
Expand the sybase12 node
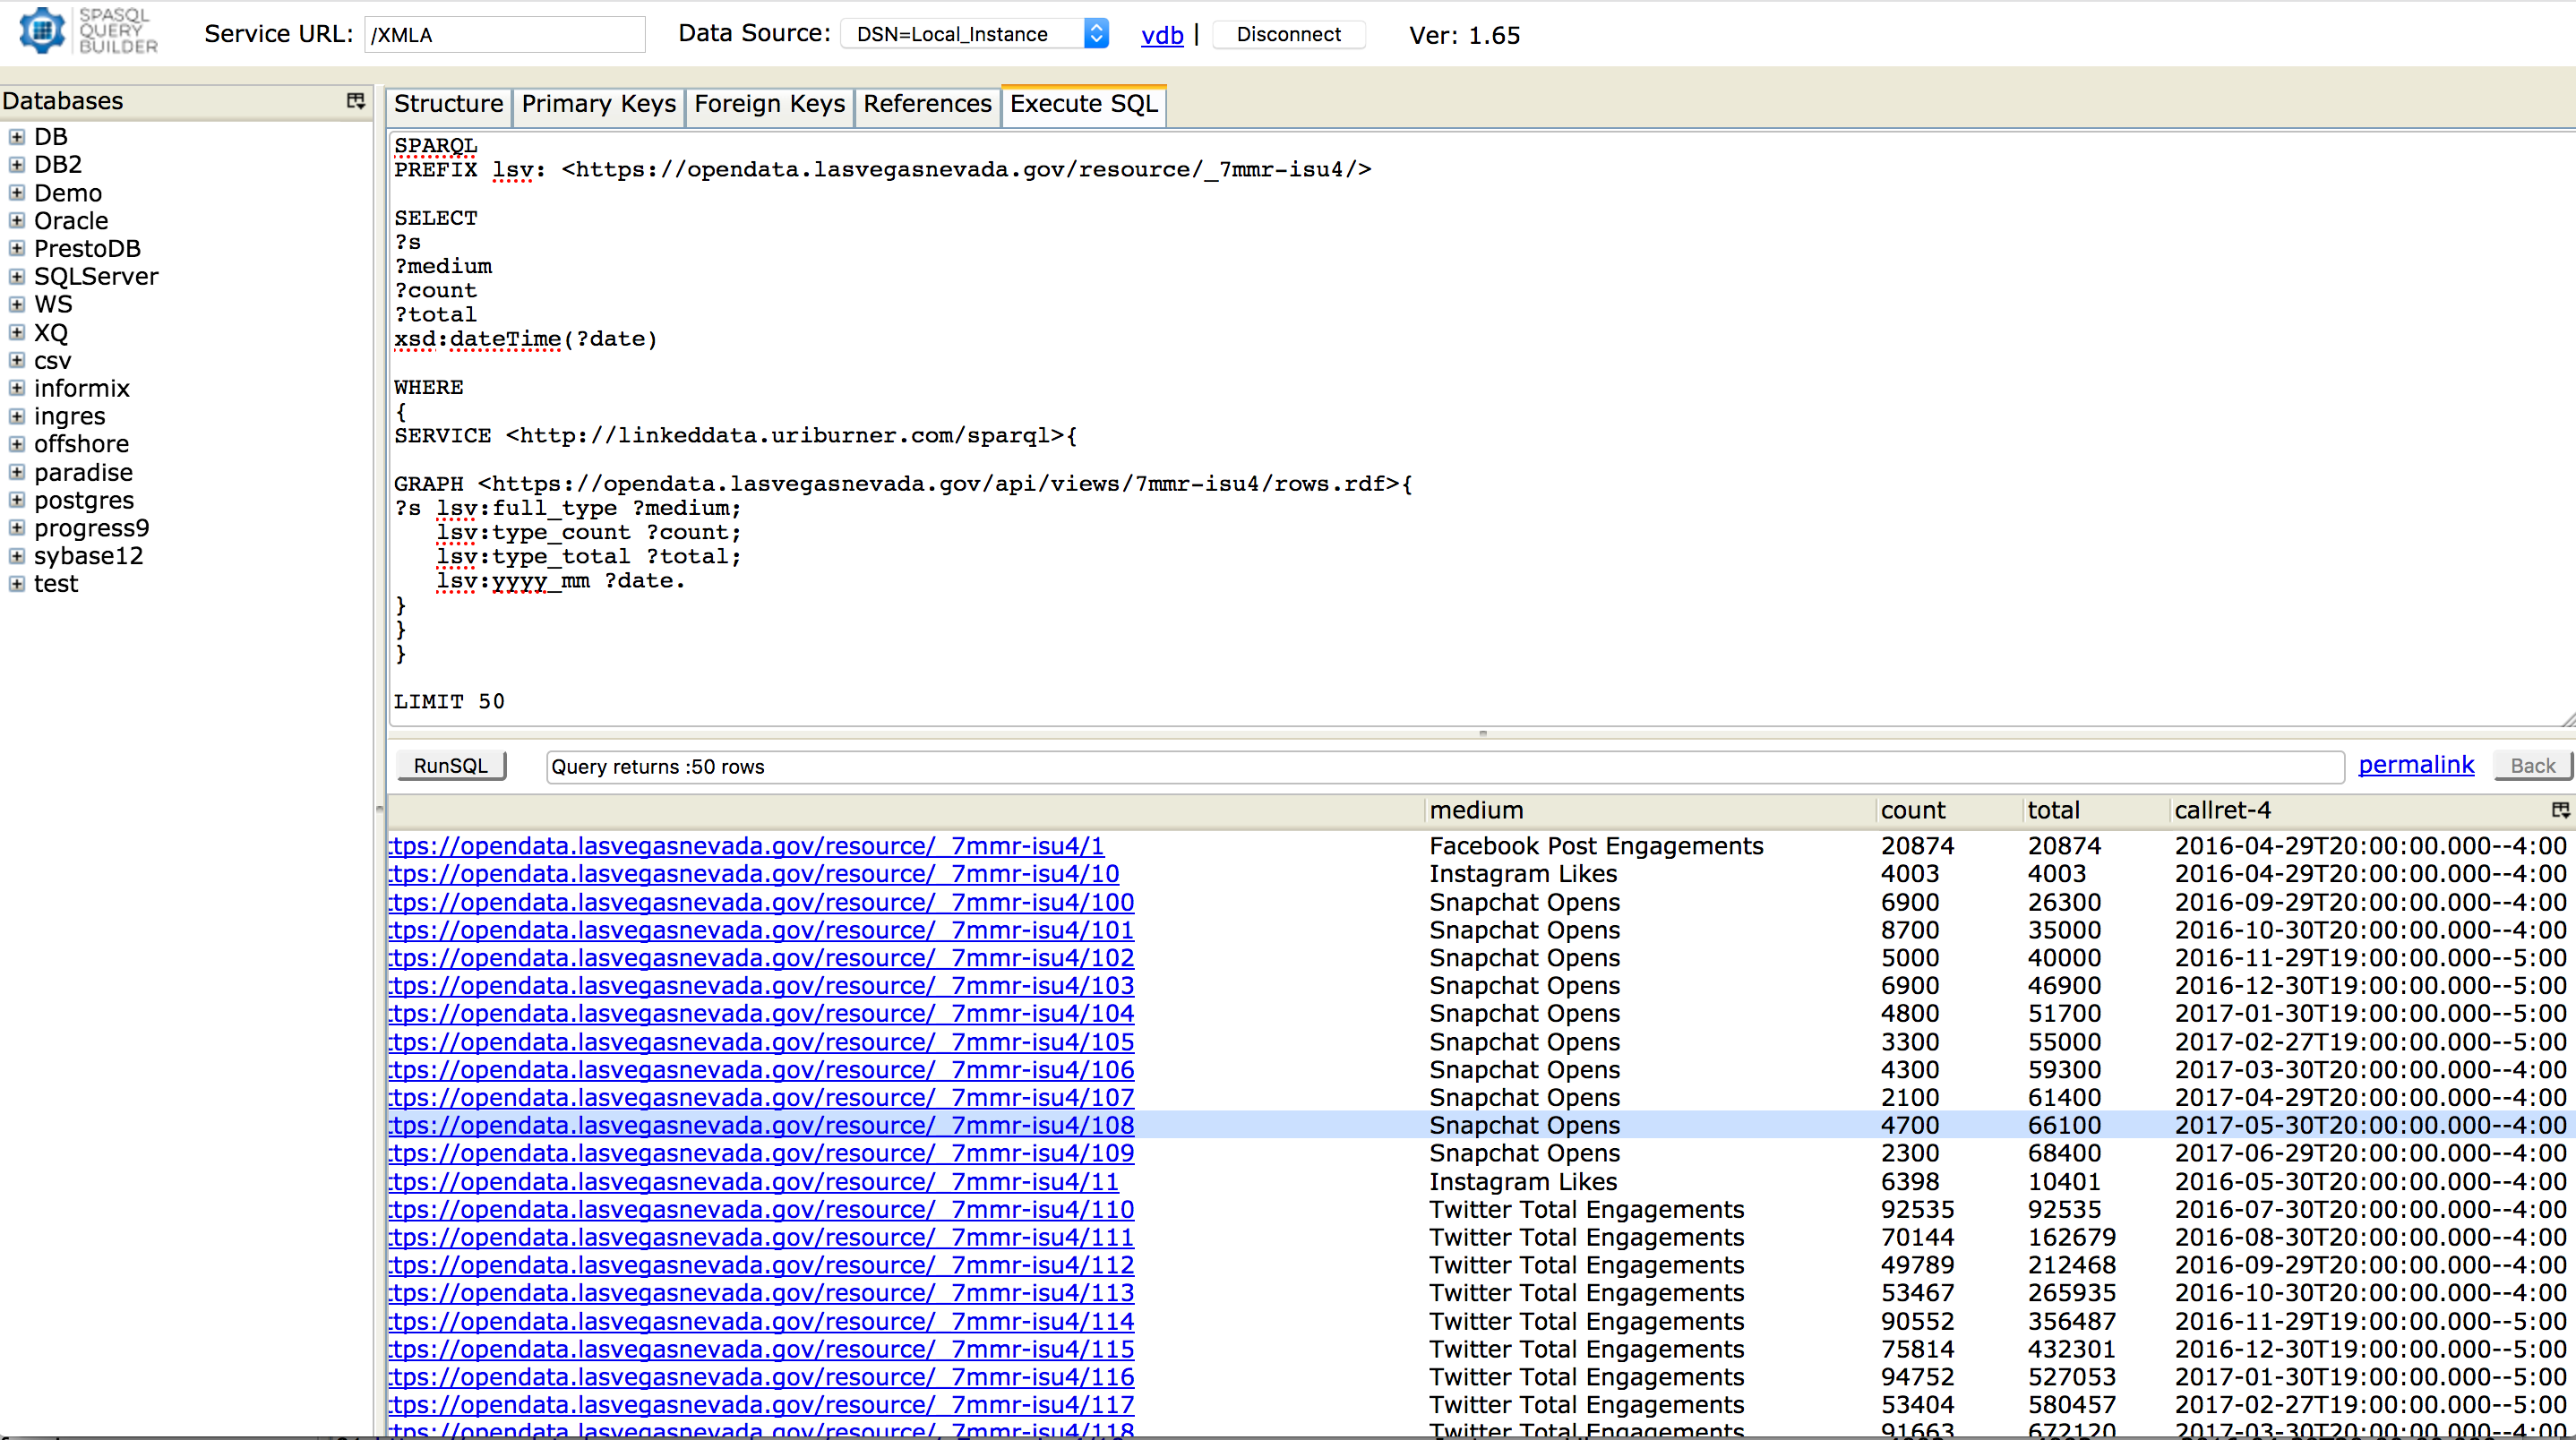click(16, 555)
